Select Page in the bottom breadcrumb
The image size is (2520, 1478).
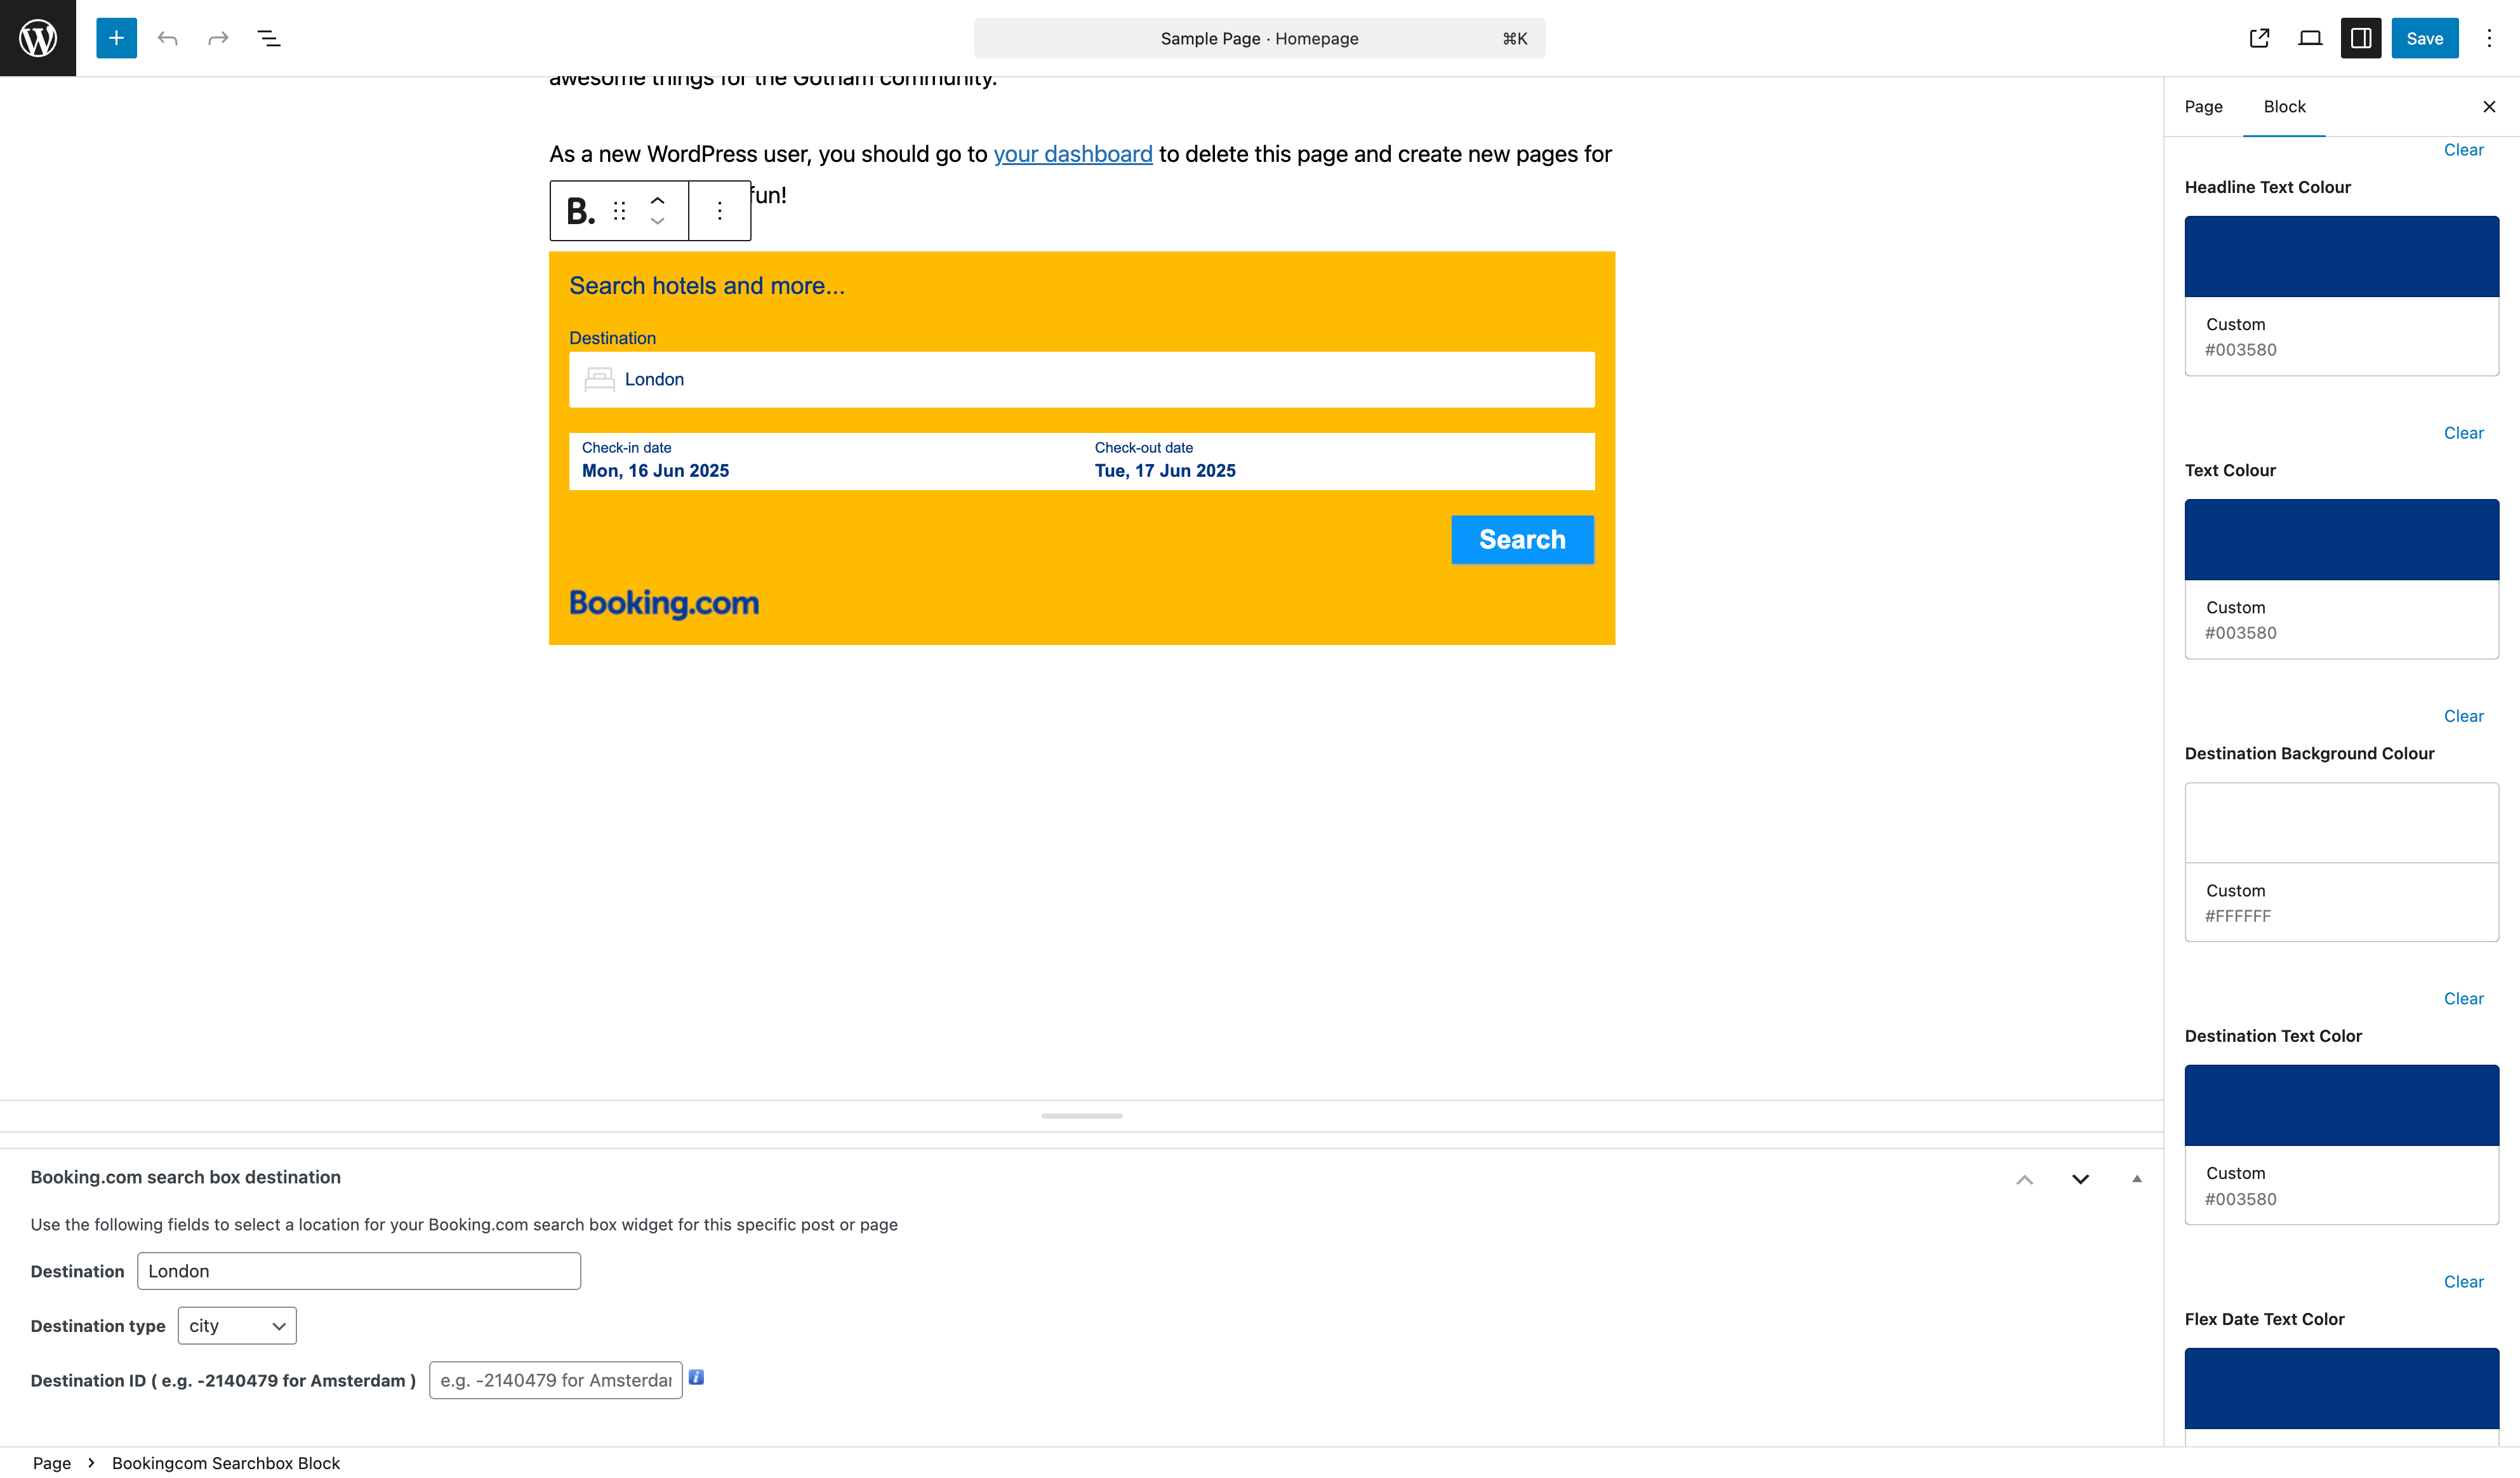tap(52, 1463)
